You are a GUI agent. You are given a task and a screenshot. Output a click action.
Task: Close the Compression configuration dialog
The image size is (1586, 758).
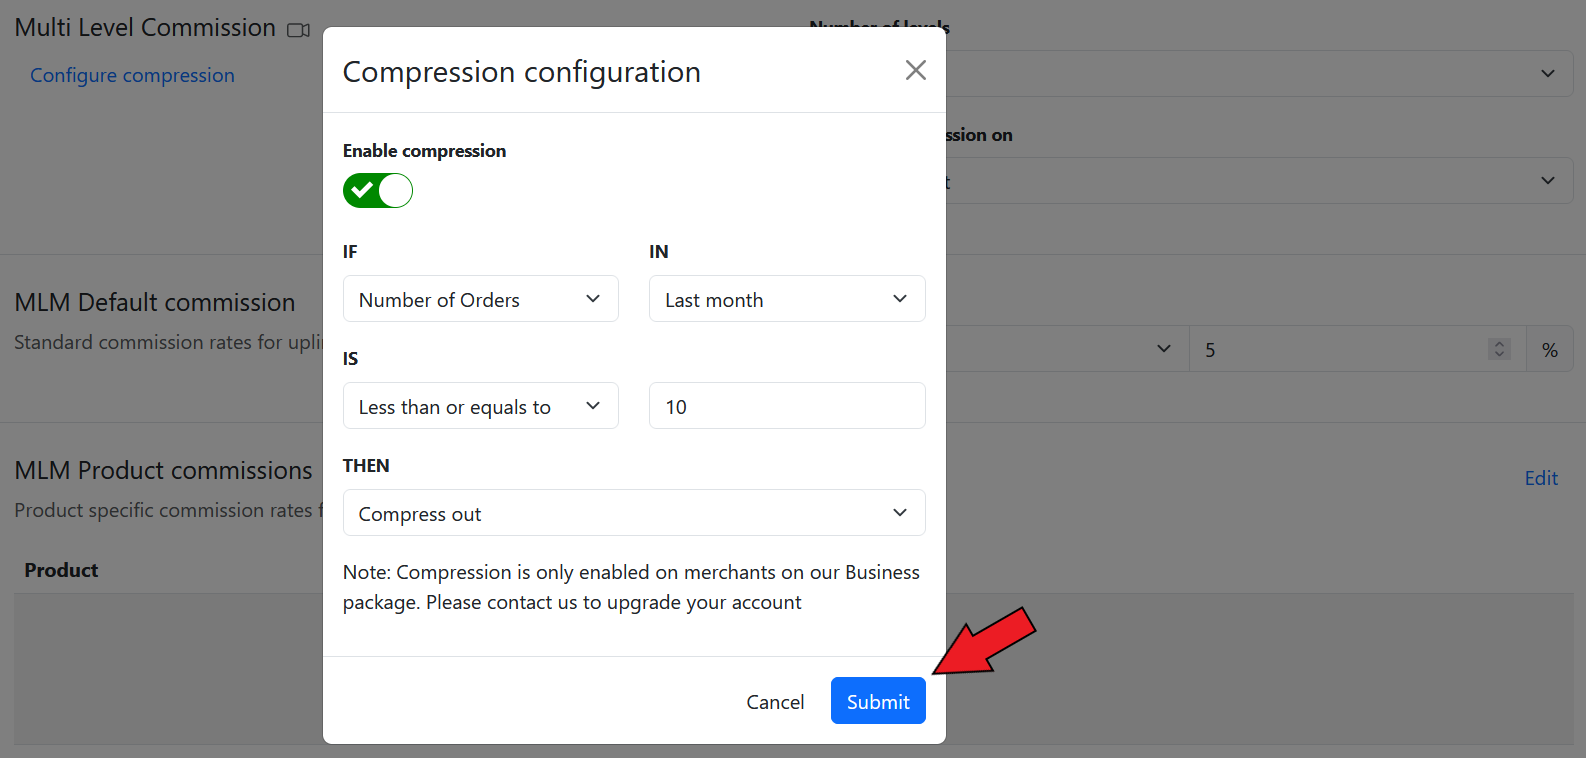(x=915, y=70)
